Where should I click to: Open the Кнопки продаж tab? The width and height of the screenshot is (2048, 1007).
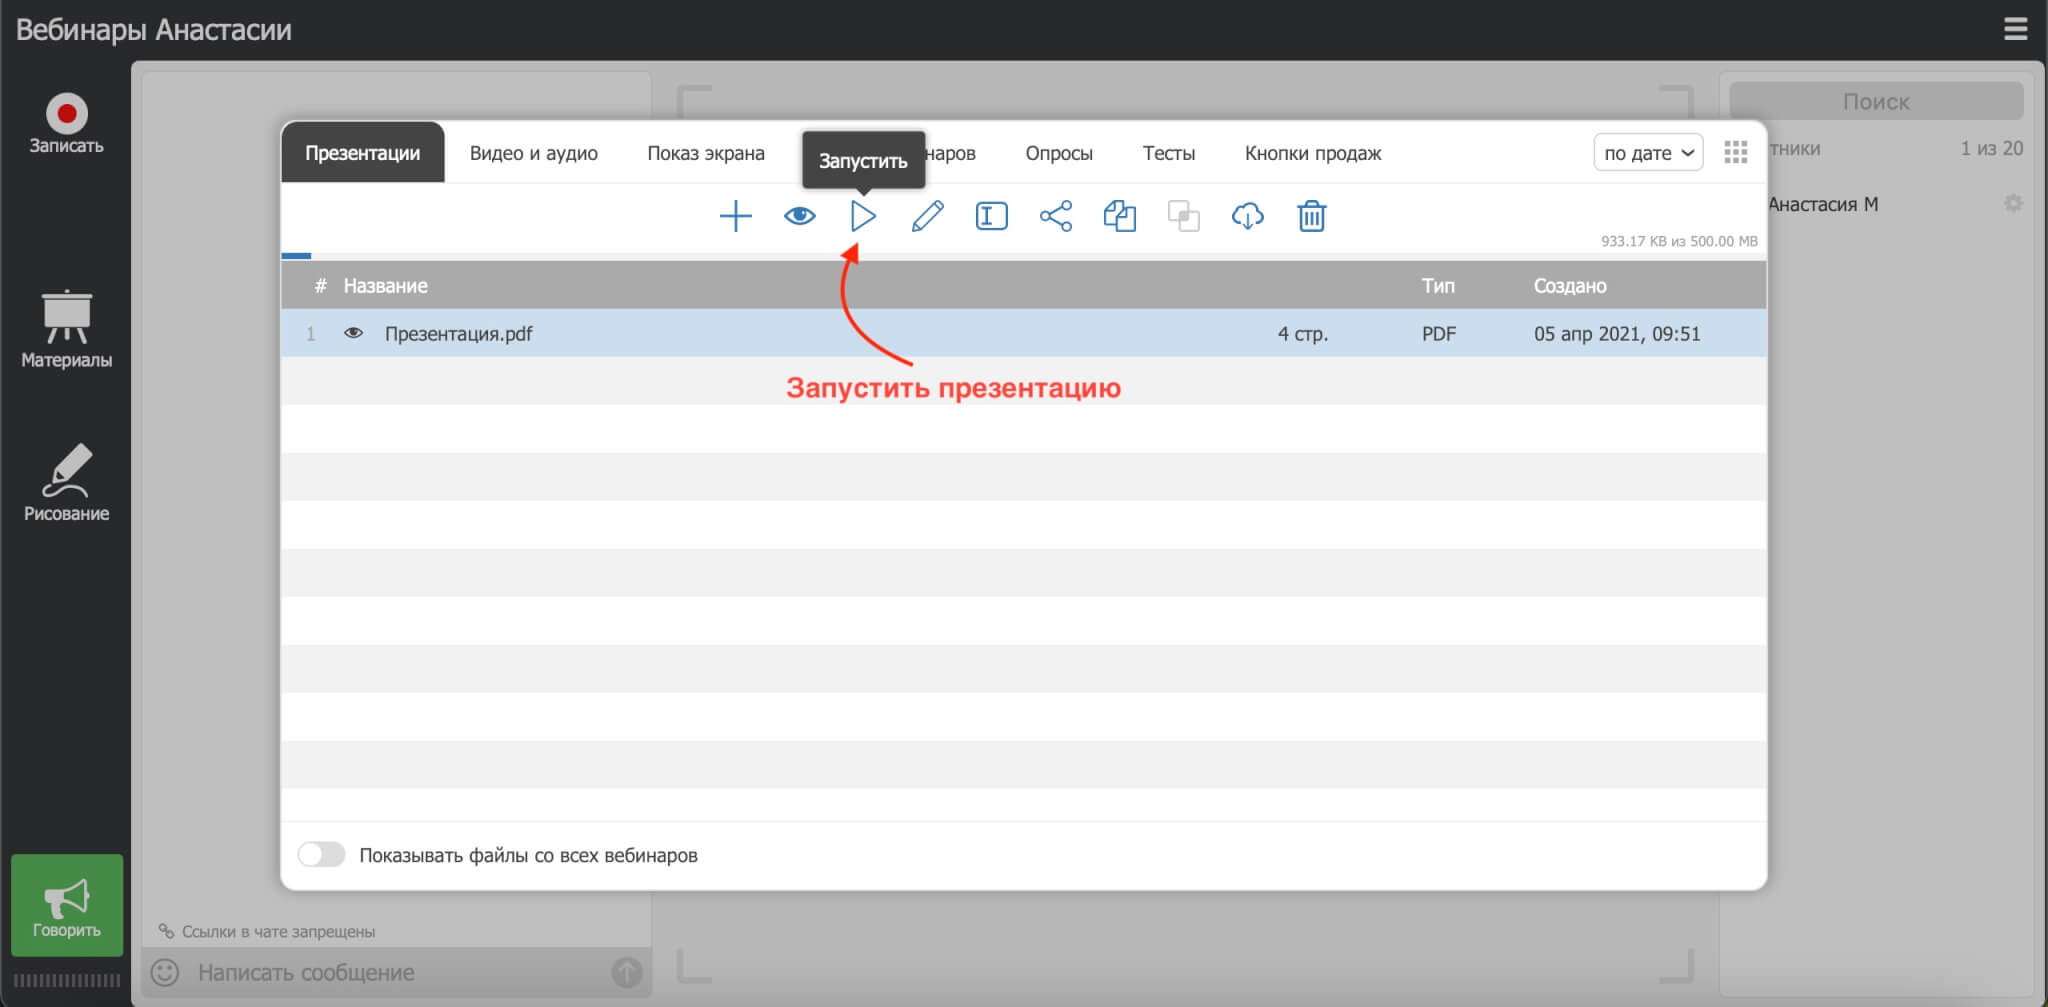[1312, 153]
